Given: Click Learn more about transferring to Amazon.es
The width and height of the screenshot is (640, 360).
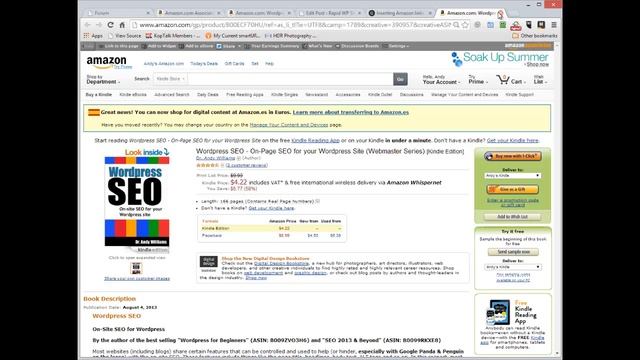Looking at the screenshot, I should 351,112.
